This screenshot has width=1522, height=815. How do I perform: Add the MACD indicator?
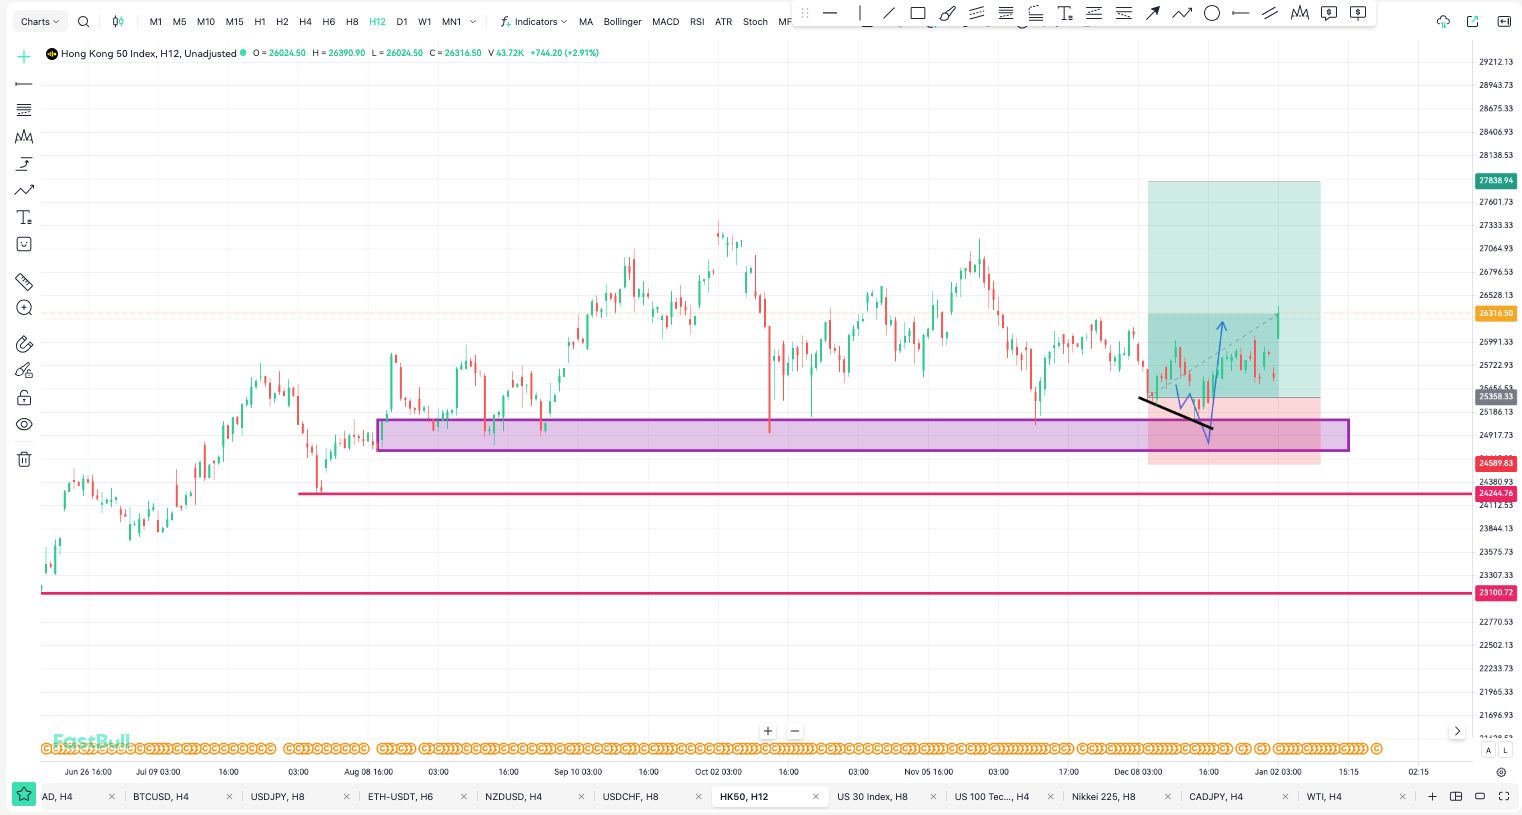[x=665, y=22]
